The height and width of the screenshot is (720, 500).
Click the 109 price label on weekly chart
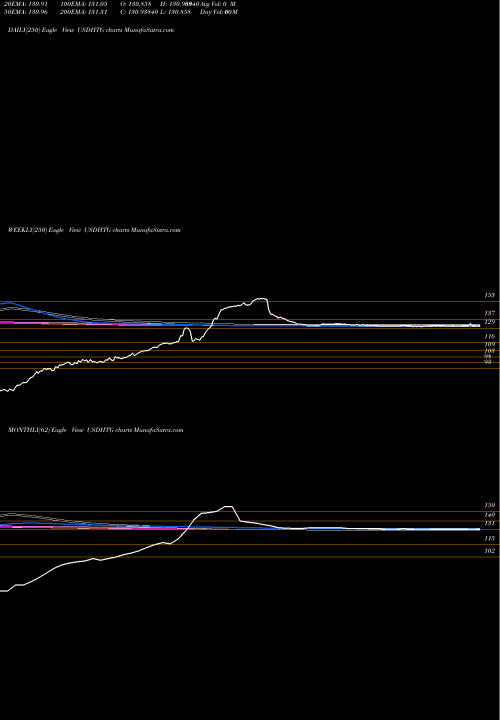click(489, 344)
